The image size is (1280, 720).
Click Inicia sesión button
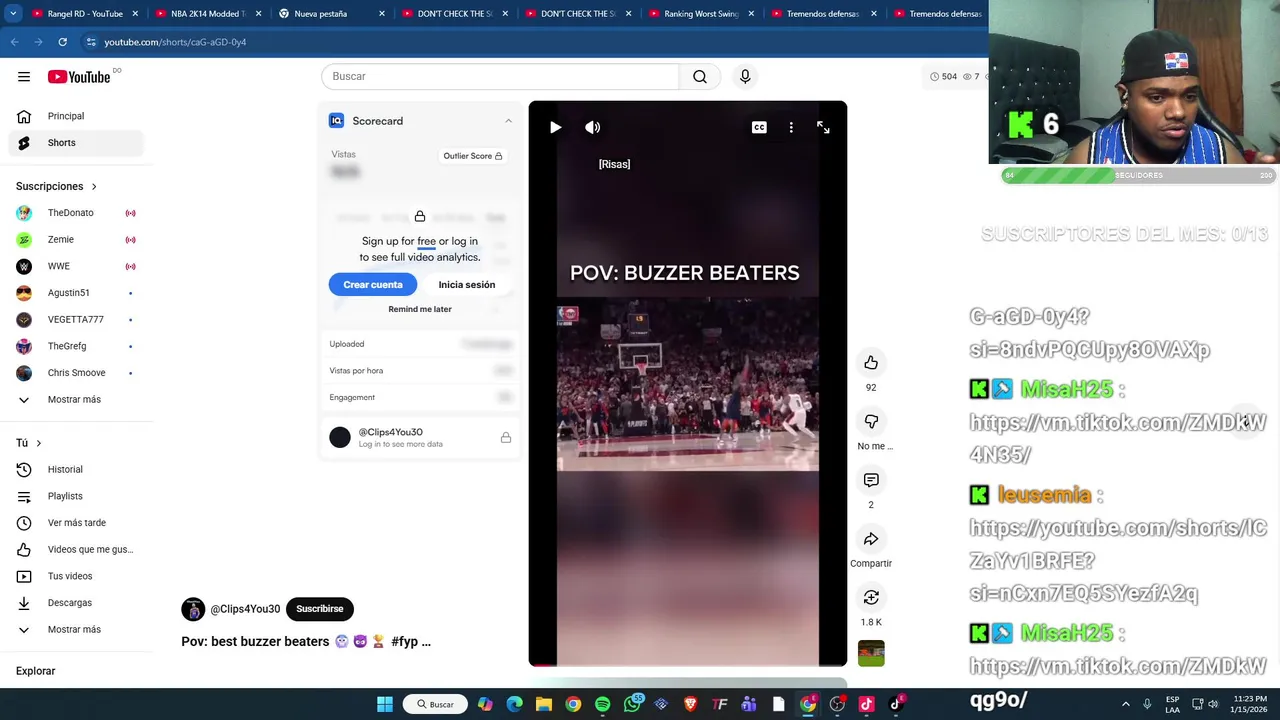466,285
